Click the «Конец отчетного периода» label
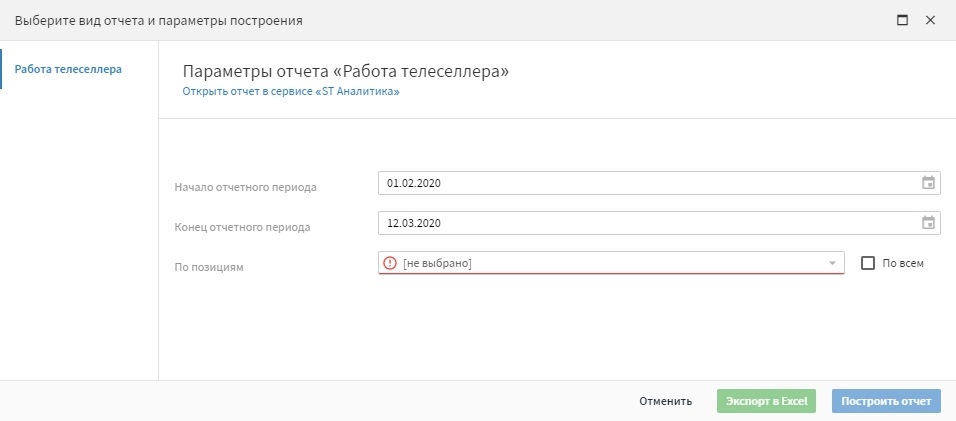 pyautogui.click(x=242, y=227)
